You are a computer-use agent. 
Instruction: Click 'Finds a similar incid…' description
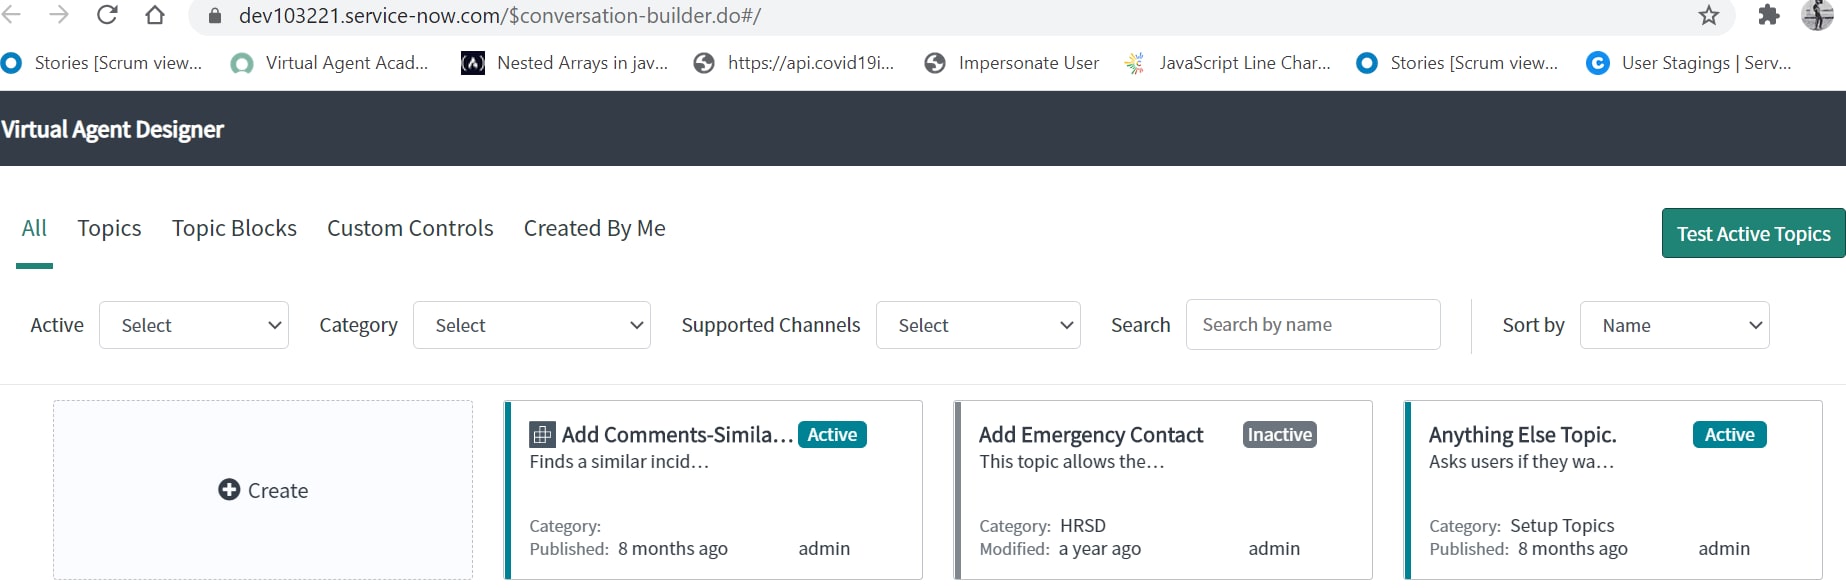pyautogui.click(x=619, y=461)
